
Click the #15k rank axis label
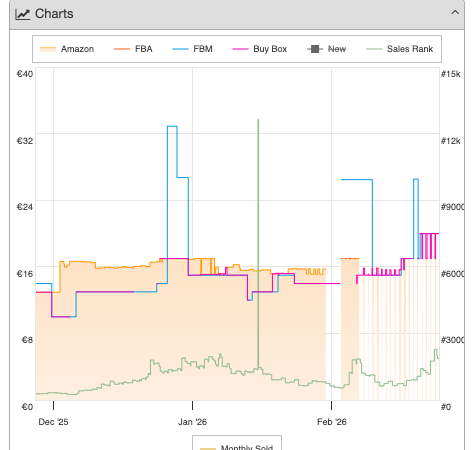pos(451,74)
